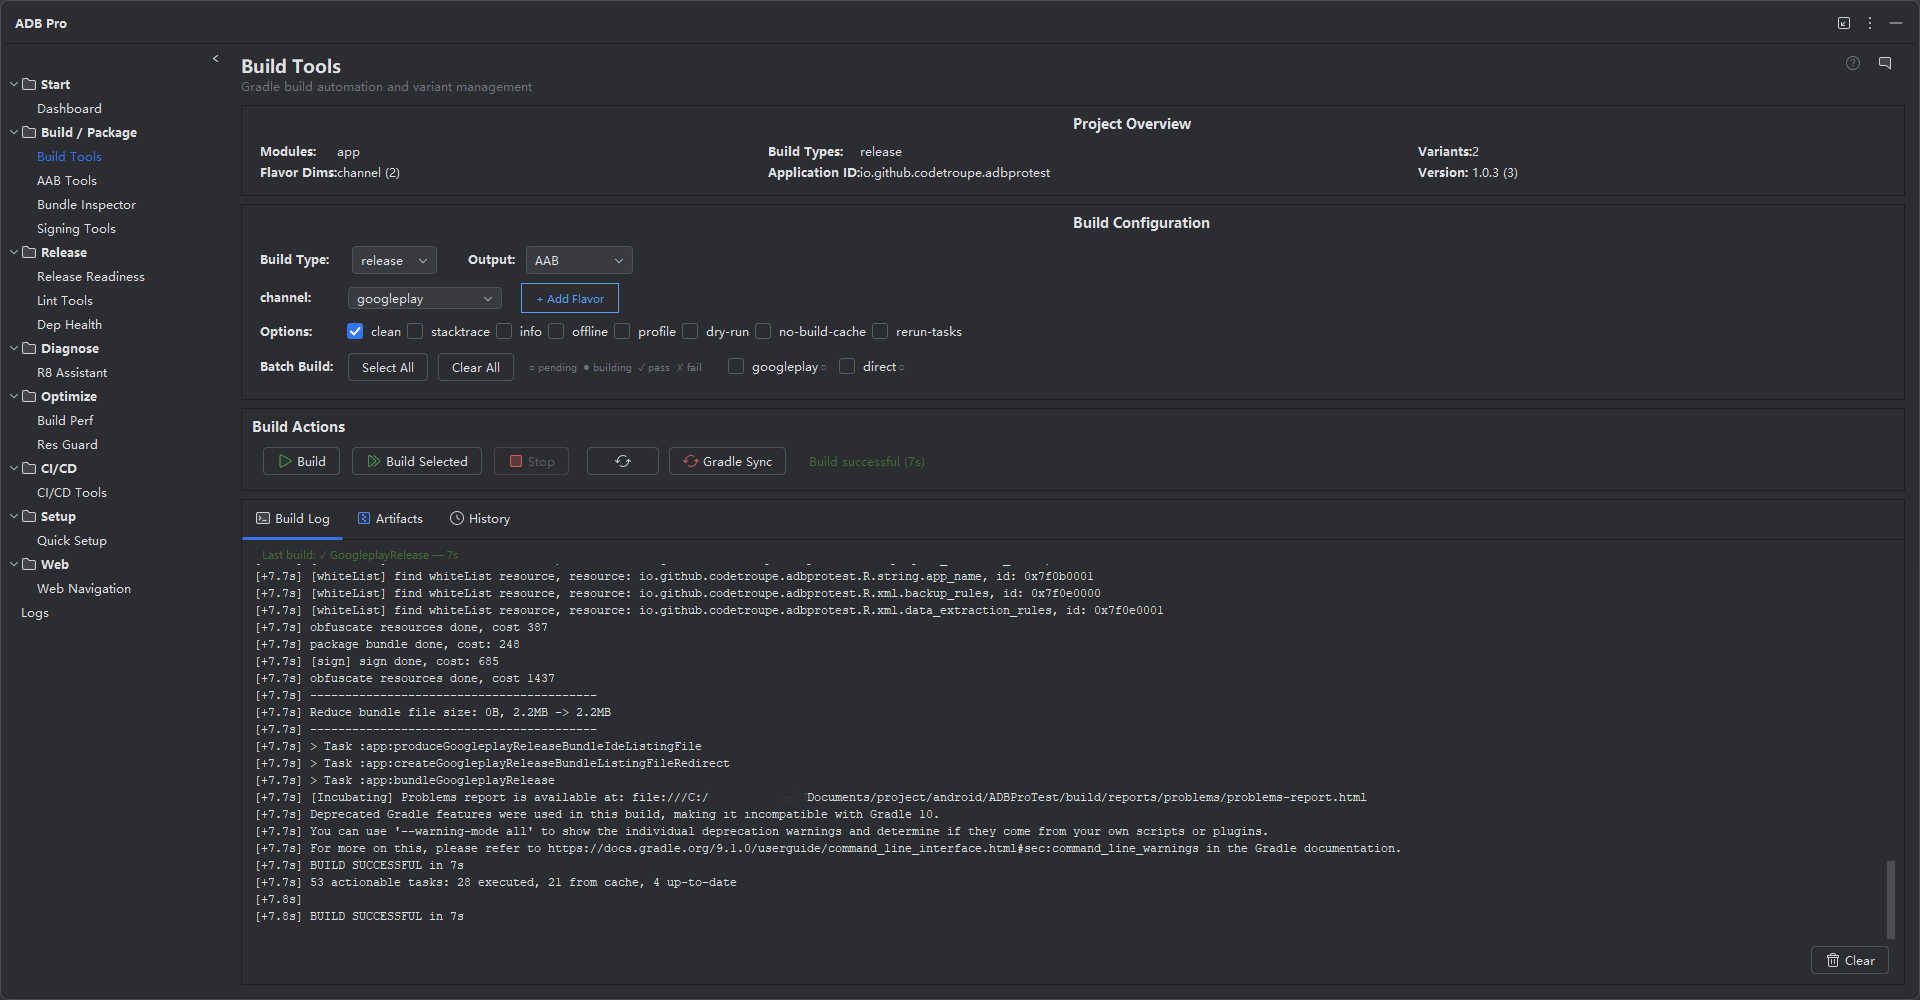1920x1000 pixels.
Task: Click the Build / Package folder icon
Action: [x=29, y=132]
